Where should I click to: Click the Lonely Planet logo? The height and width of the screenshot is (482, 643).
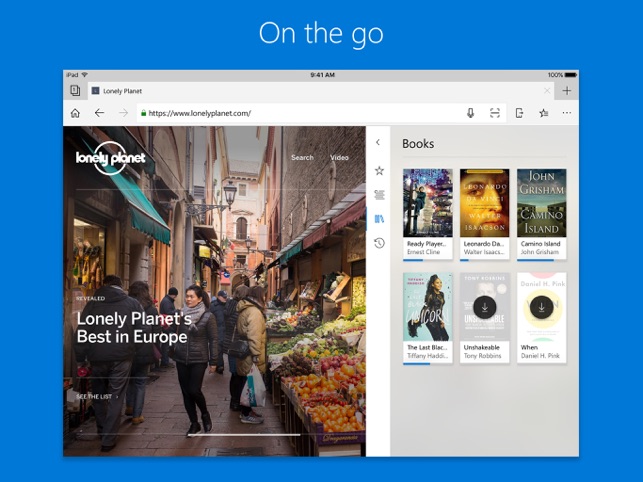click(x=111, y=158)
